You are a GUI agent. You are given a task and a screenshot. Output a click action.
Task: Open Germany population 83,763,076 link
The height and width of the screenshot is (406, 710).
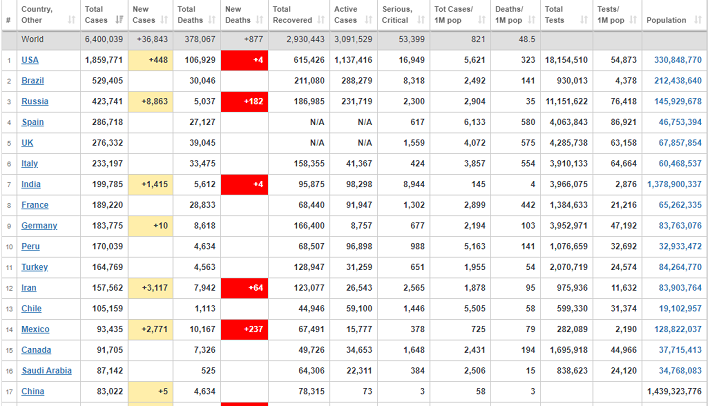point(680,225)
